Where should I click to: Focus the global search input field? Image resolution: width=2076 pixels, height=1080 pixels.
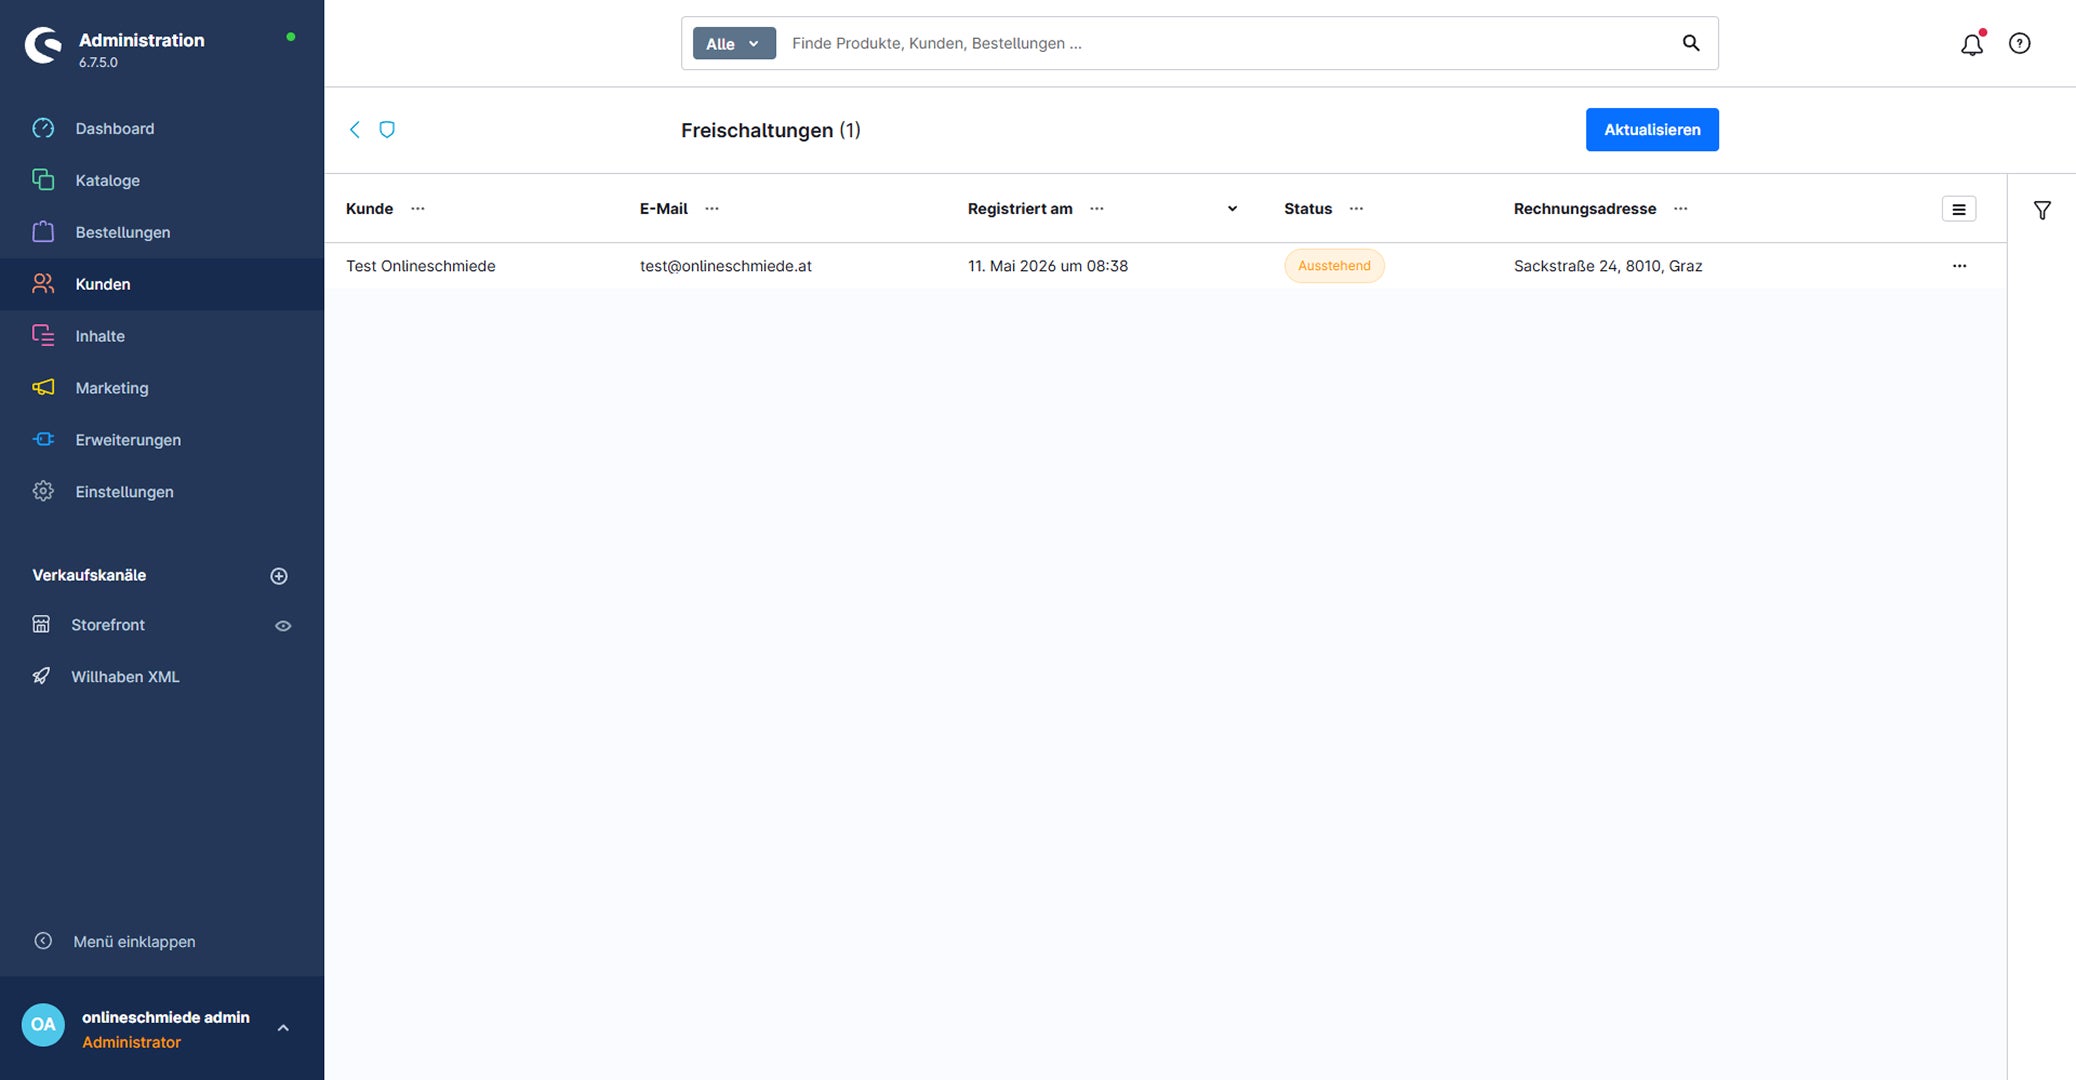(x=1230, y=43)
